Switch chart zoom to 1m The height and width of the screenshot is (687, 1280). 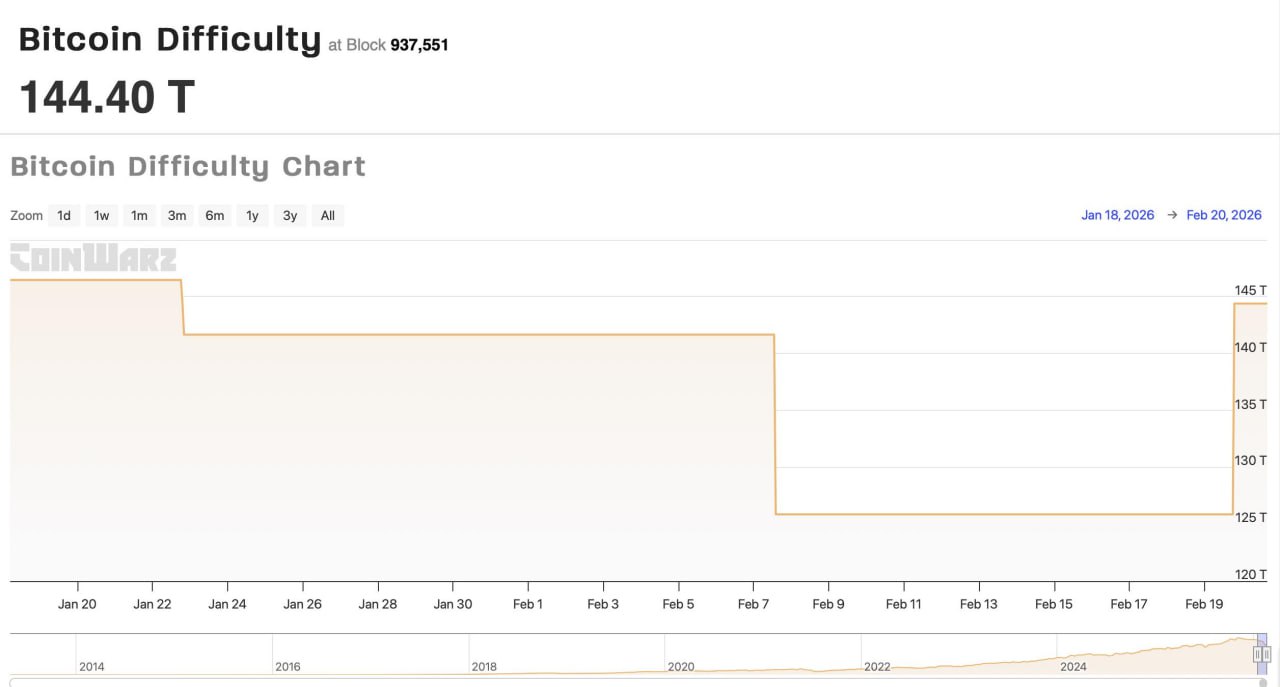(x=139, y=215)
